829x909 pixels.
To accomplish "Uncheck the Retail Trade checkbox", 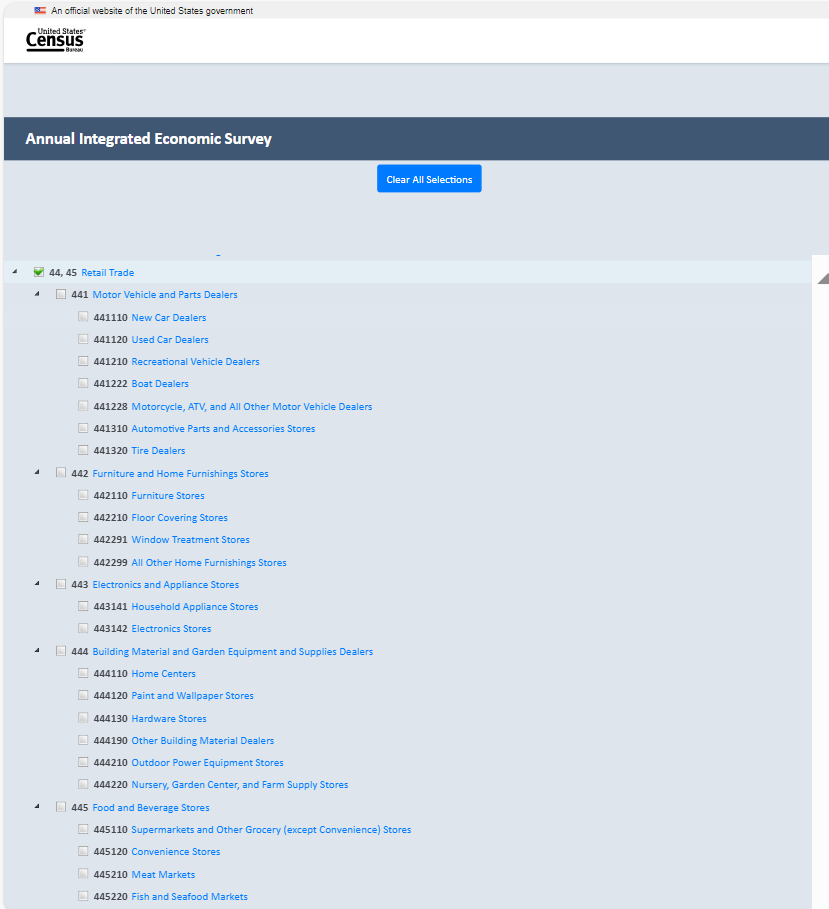I will pos(39,272).
